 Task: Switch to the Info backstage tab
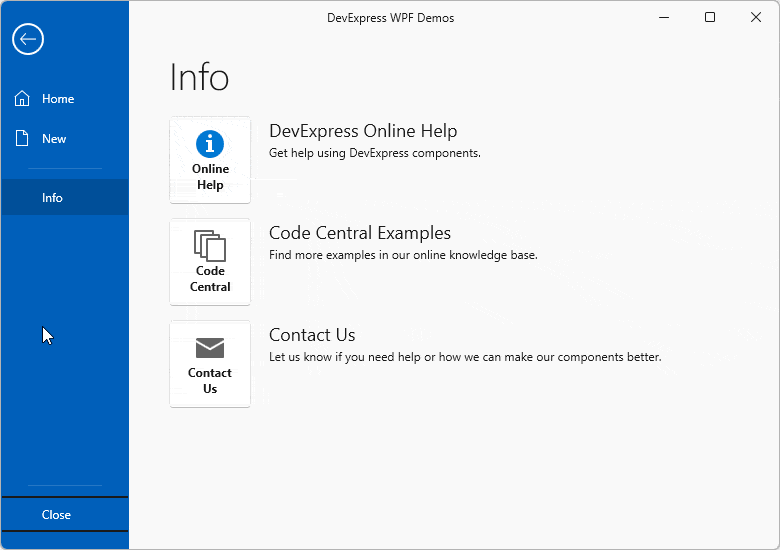point(52,198)
